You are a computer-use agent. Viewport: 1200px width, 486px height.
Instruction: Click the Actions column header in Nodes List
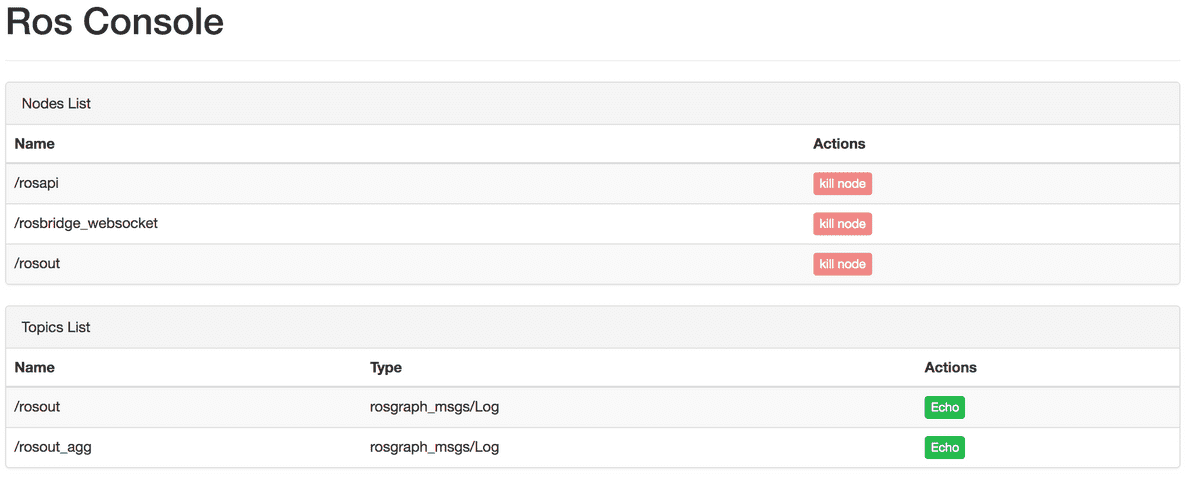tap(839, 144)
